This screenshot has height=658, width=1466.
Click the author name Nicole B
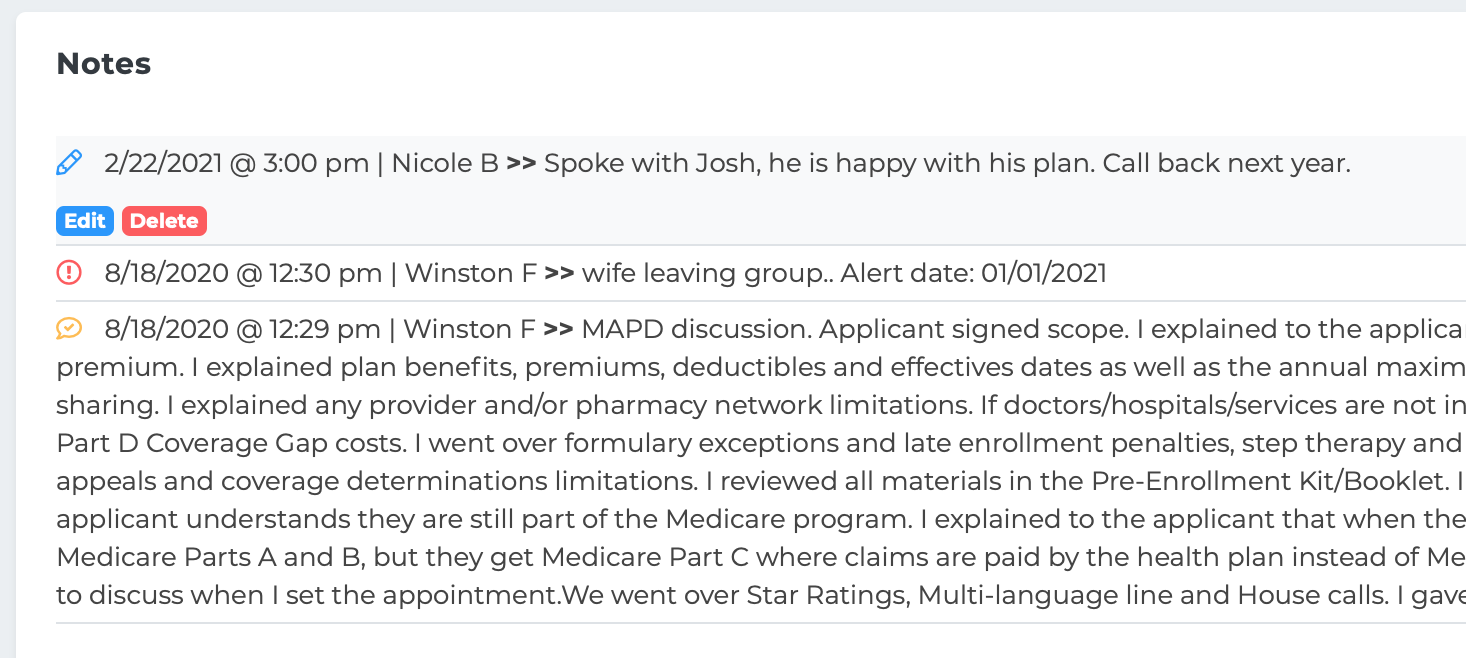click(x=445, y=163)
